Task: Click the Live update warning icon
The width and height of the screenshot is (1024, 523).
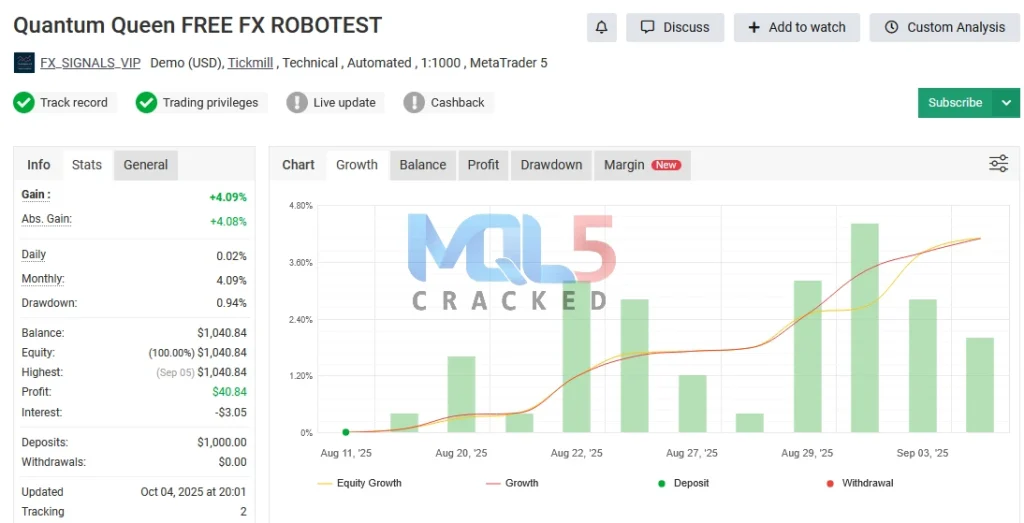Action: [297, 102]
